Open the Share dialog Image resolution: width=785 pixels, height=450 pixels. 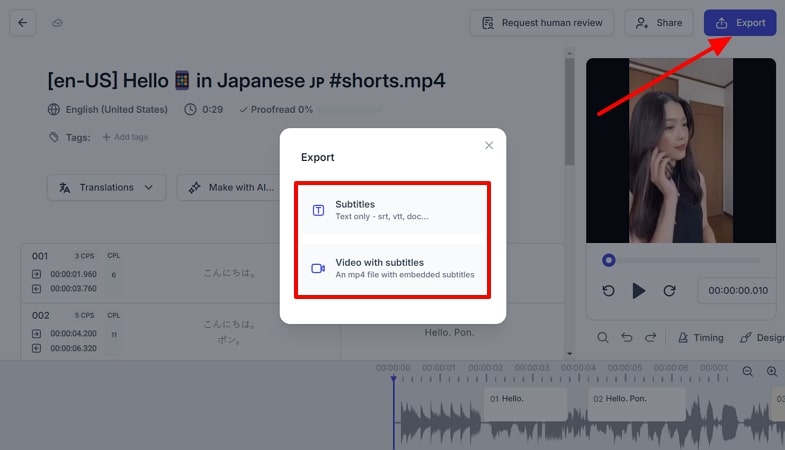659,23
